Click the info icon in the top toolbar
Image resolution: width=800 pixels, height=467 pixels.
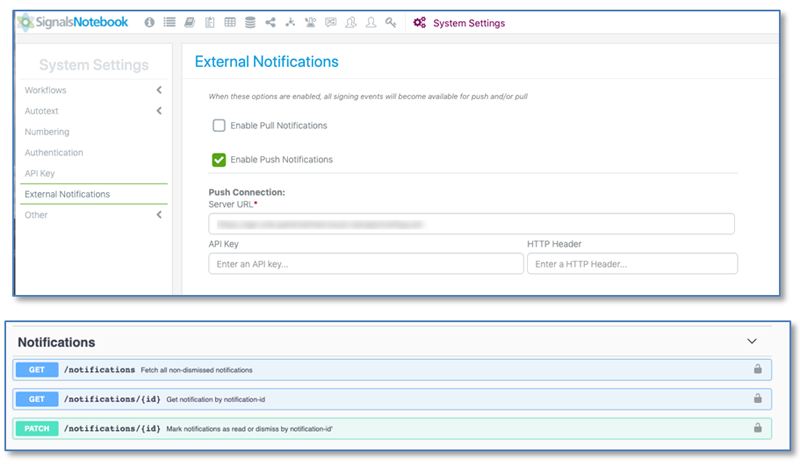(150, 22)
